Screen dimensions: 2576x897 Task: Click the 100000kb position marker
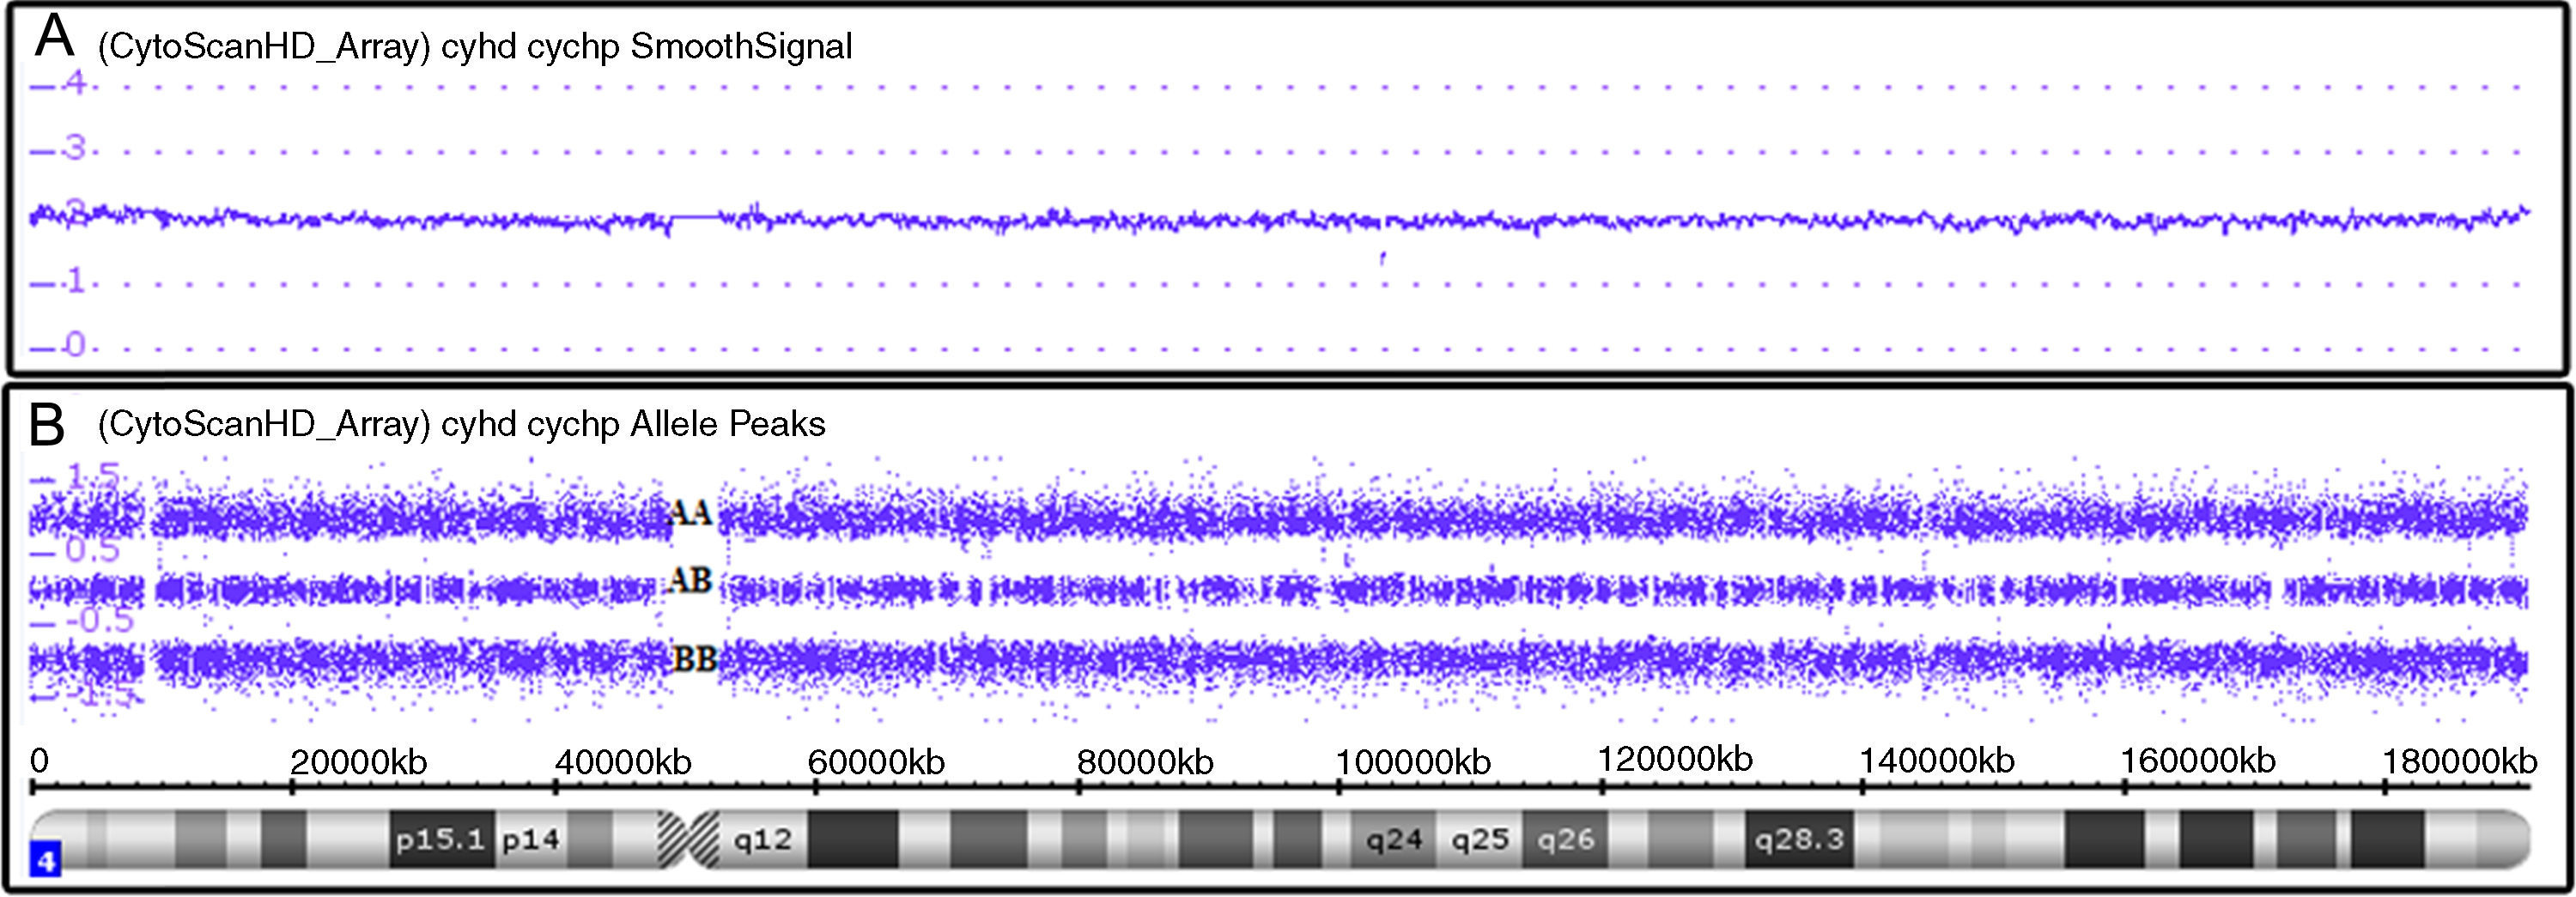coord(1413,762)
